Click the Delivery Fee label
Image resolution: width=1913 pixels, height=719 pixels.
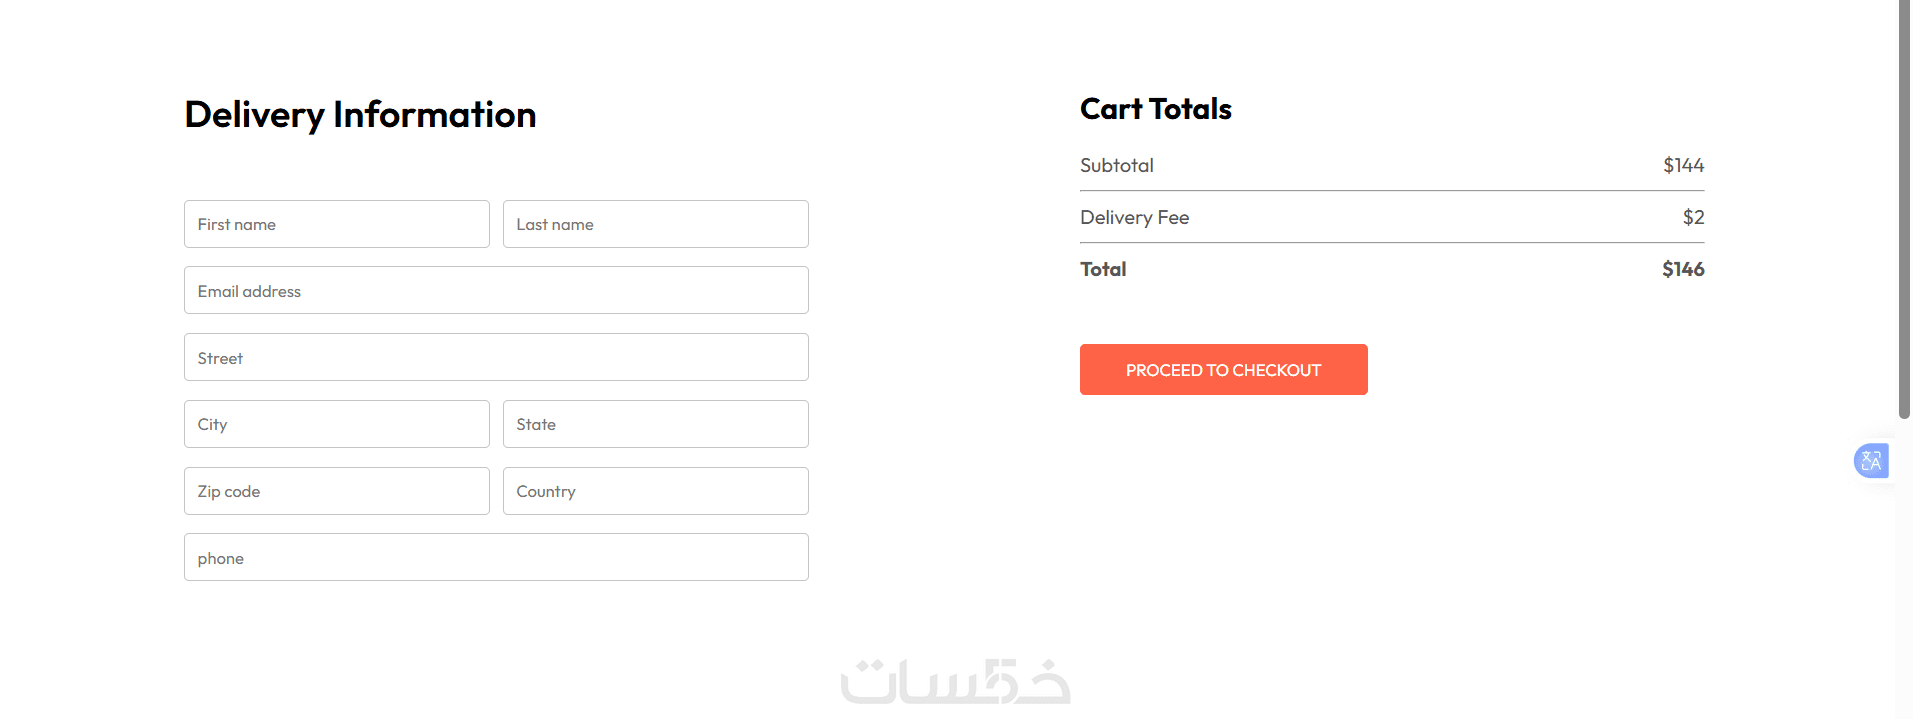coord(1134,218)
